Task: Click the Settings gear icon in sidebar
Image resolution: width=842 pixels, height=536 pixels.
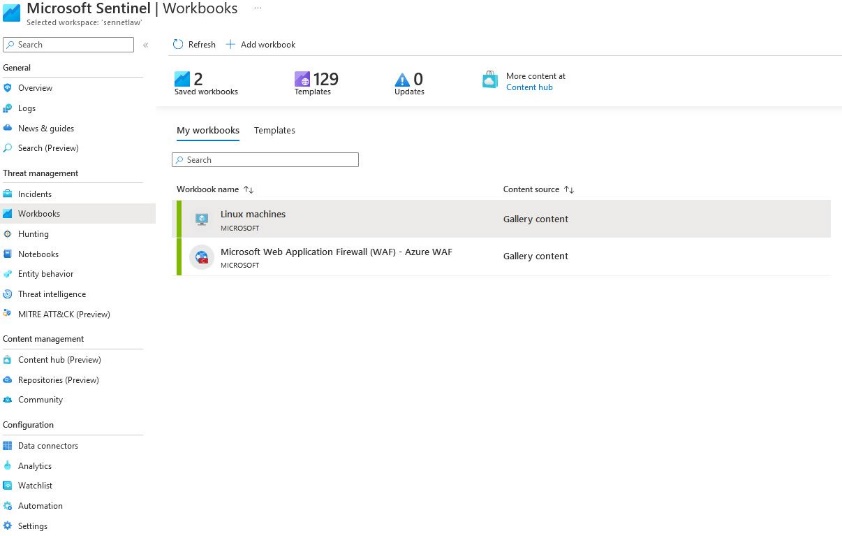Action: pyautogui.click(x=8, y=526)
